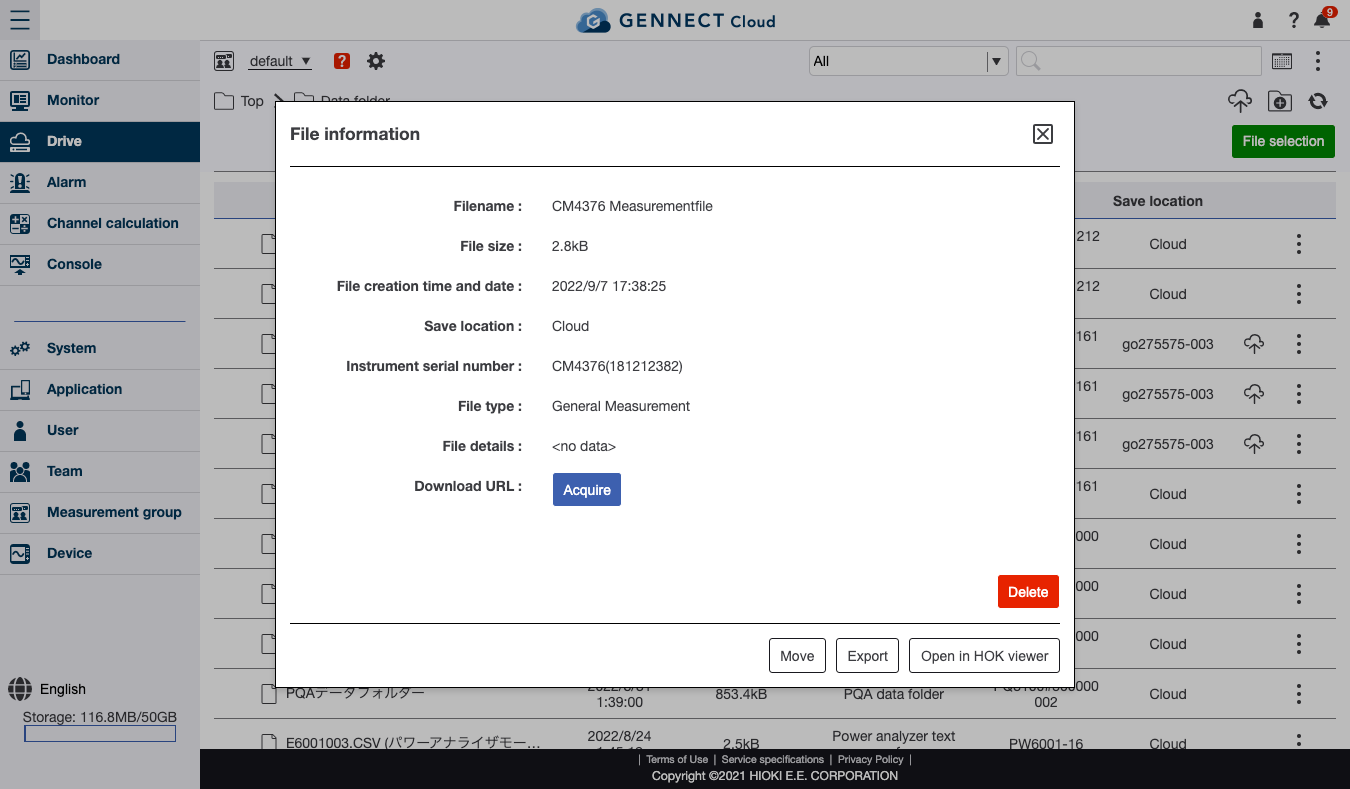Create a new folder with the folder-plus icon

pos(1279,101)
